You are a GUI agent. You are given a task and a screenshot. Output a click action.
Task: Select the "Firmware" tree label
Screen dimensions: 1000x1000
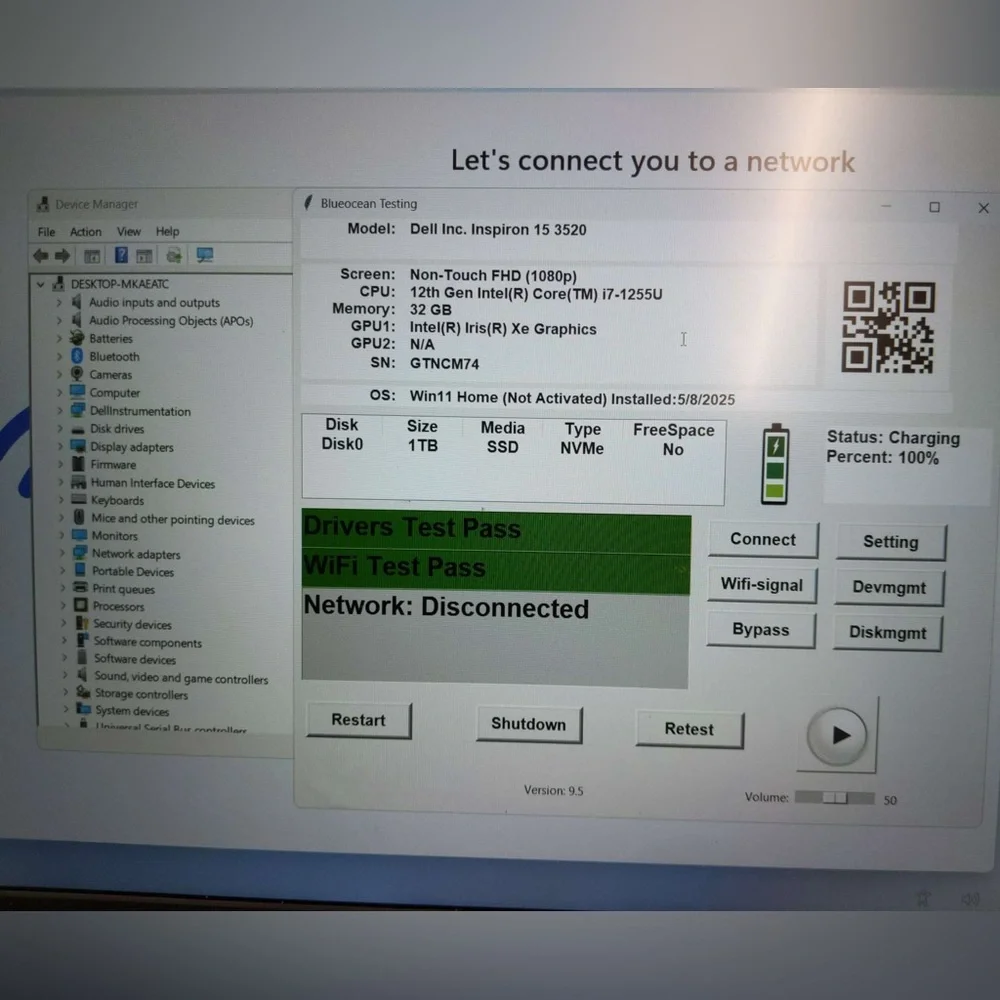click(x=113, y=464)
